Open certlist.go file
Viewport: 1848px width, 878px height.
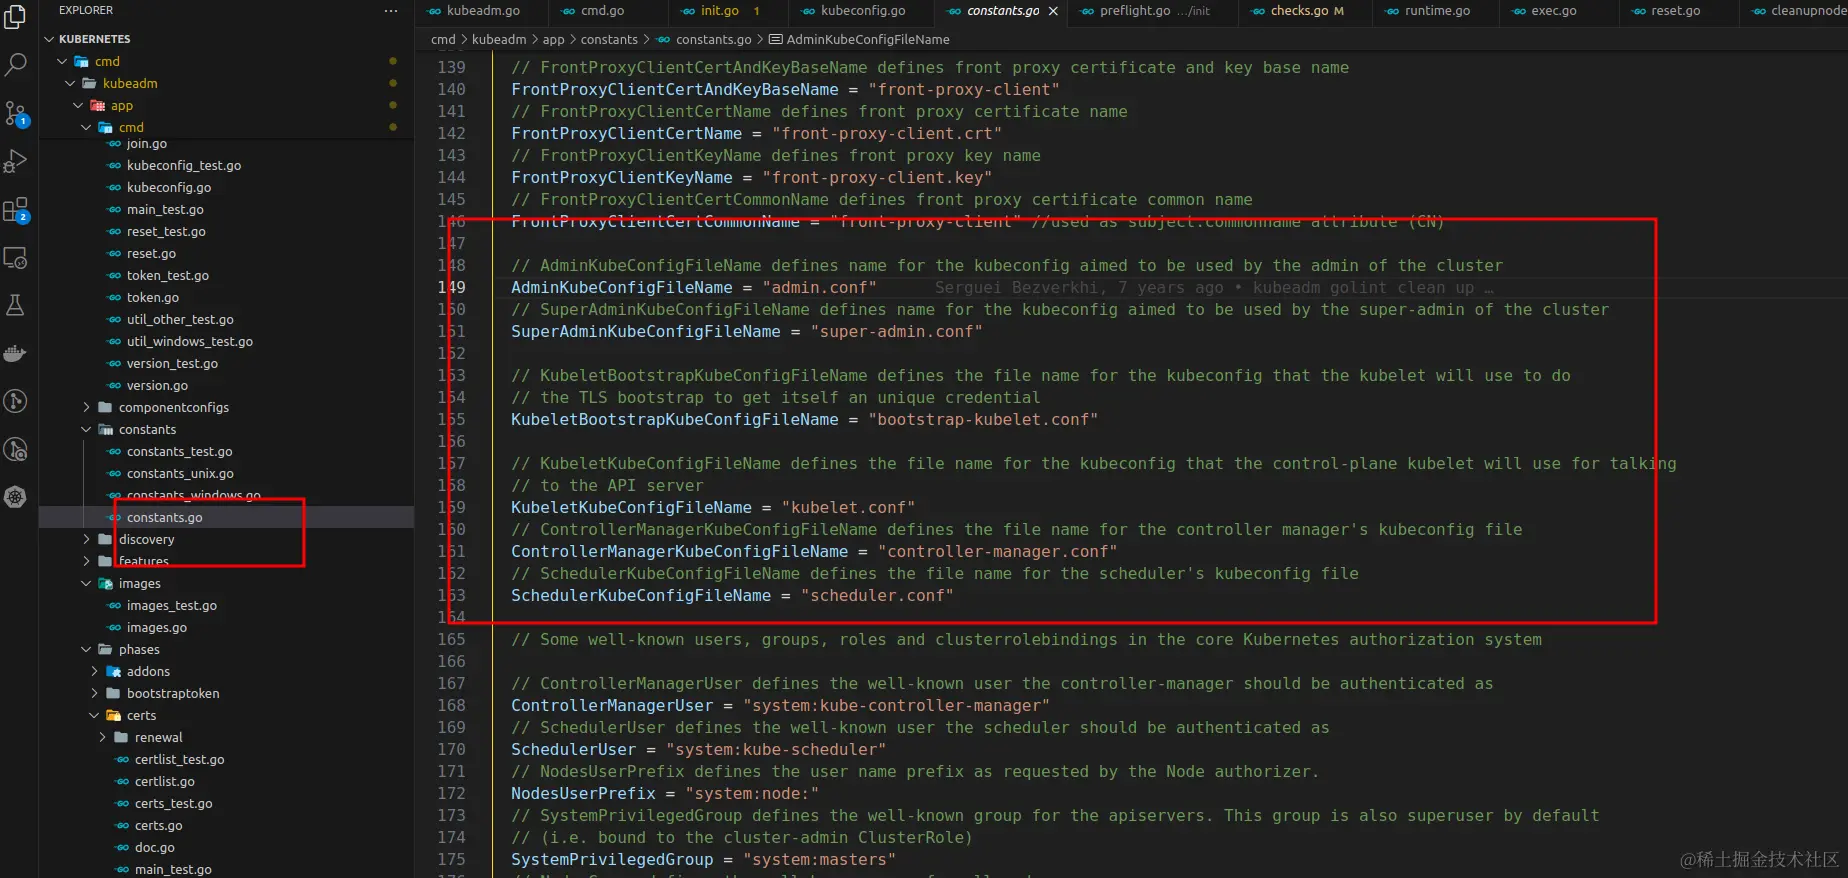(164, 781)
